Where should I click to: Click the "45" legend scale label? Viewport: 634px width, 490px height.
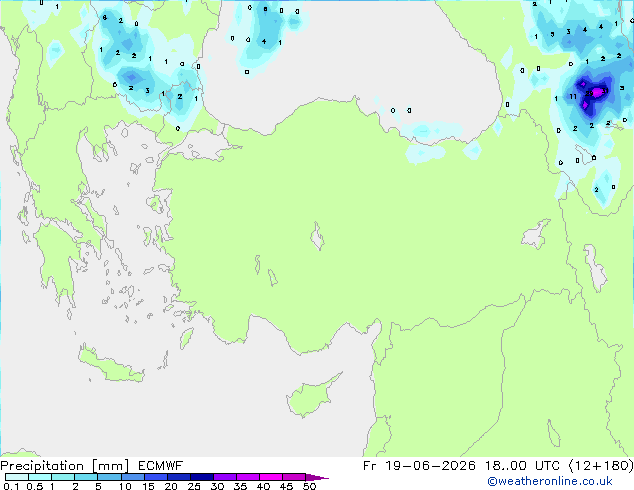tap(286, 486)
